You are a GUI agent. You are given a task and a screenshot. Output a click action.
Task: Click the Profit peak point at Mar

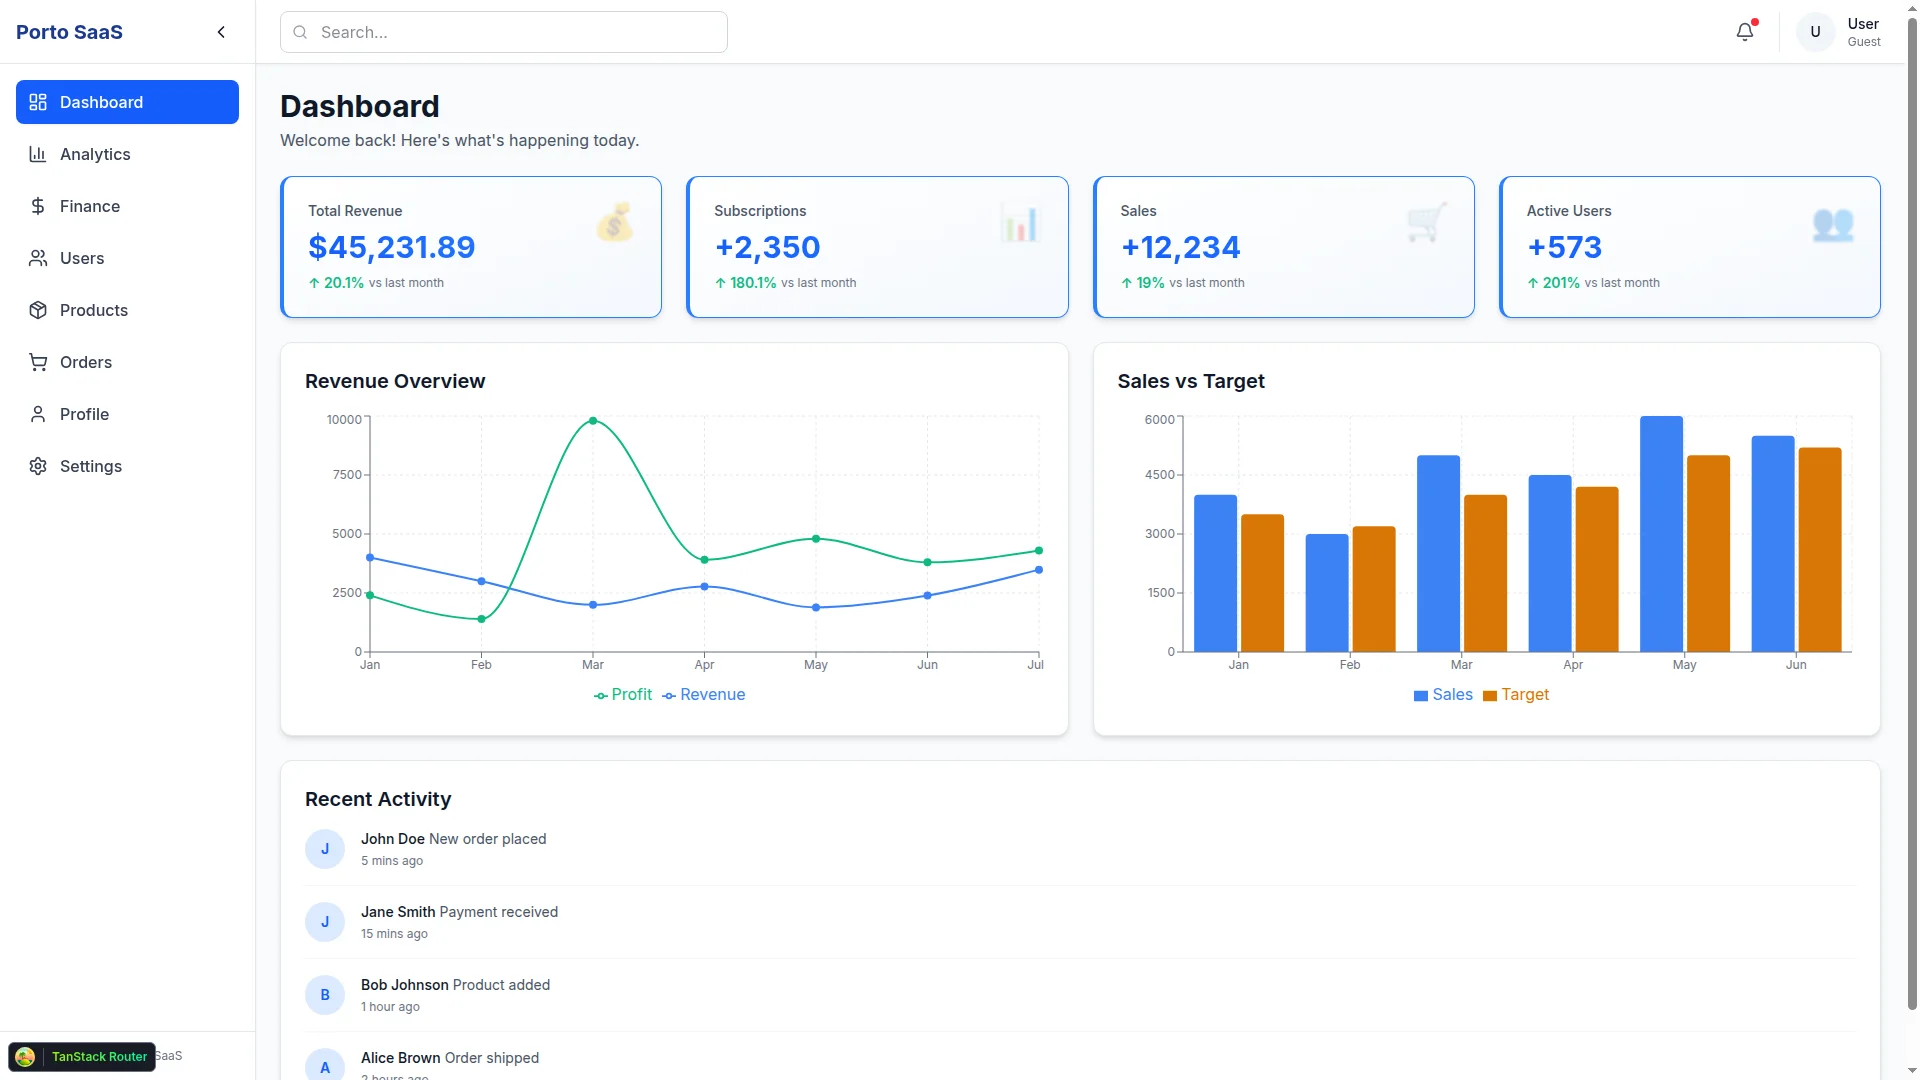tap(593, 421)
